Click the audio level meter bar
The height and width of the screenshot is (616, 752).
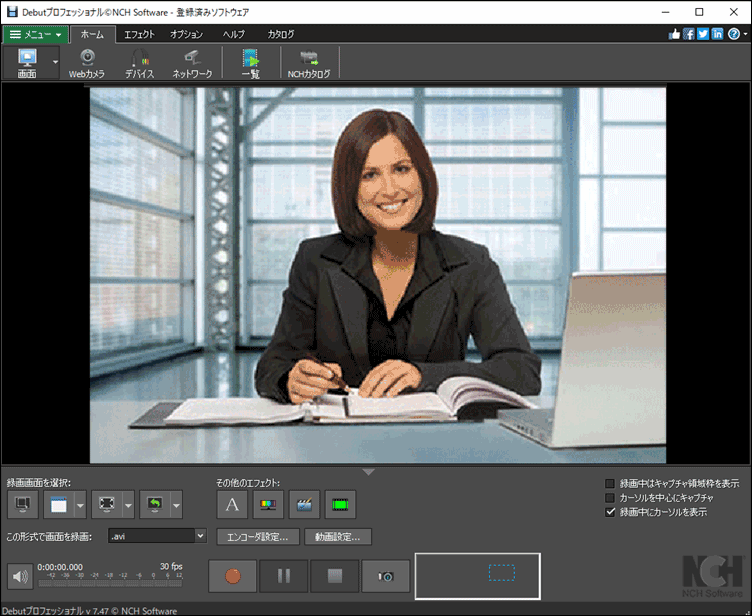[110, 583]
